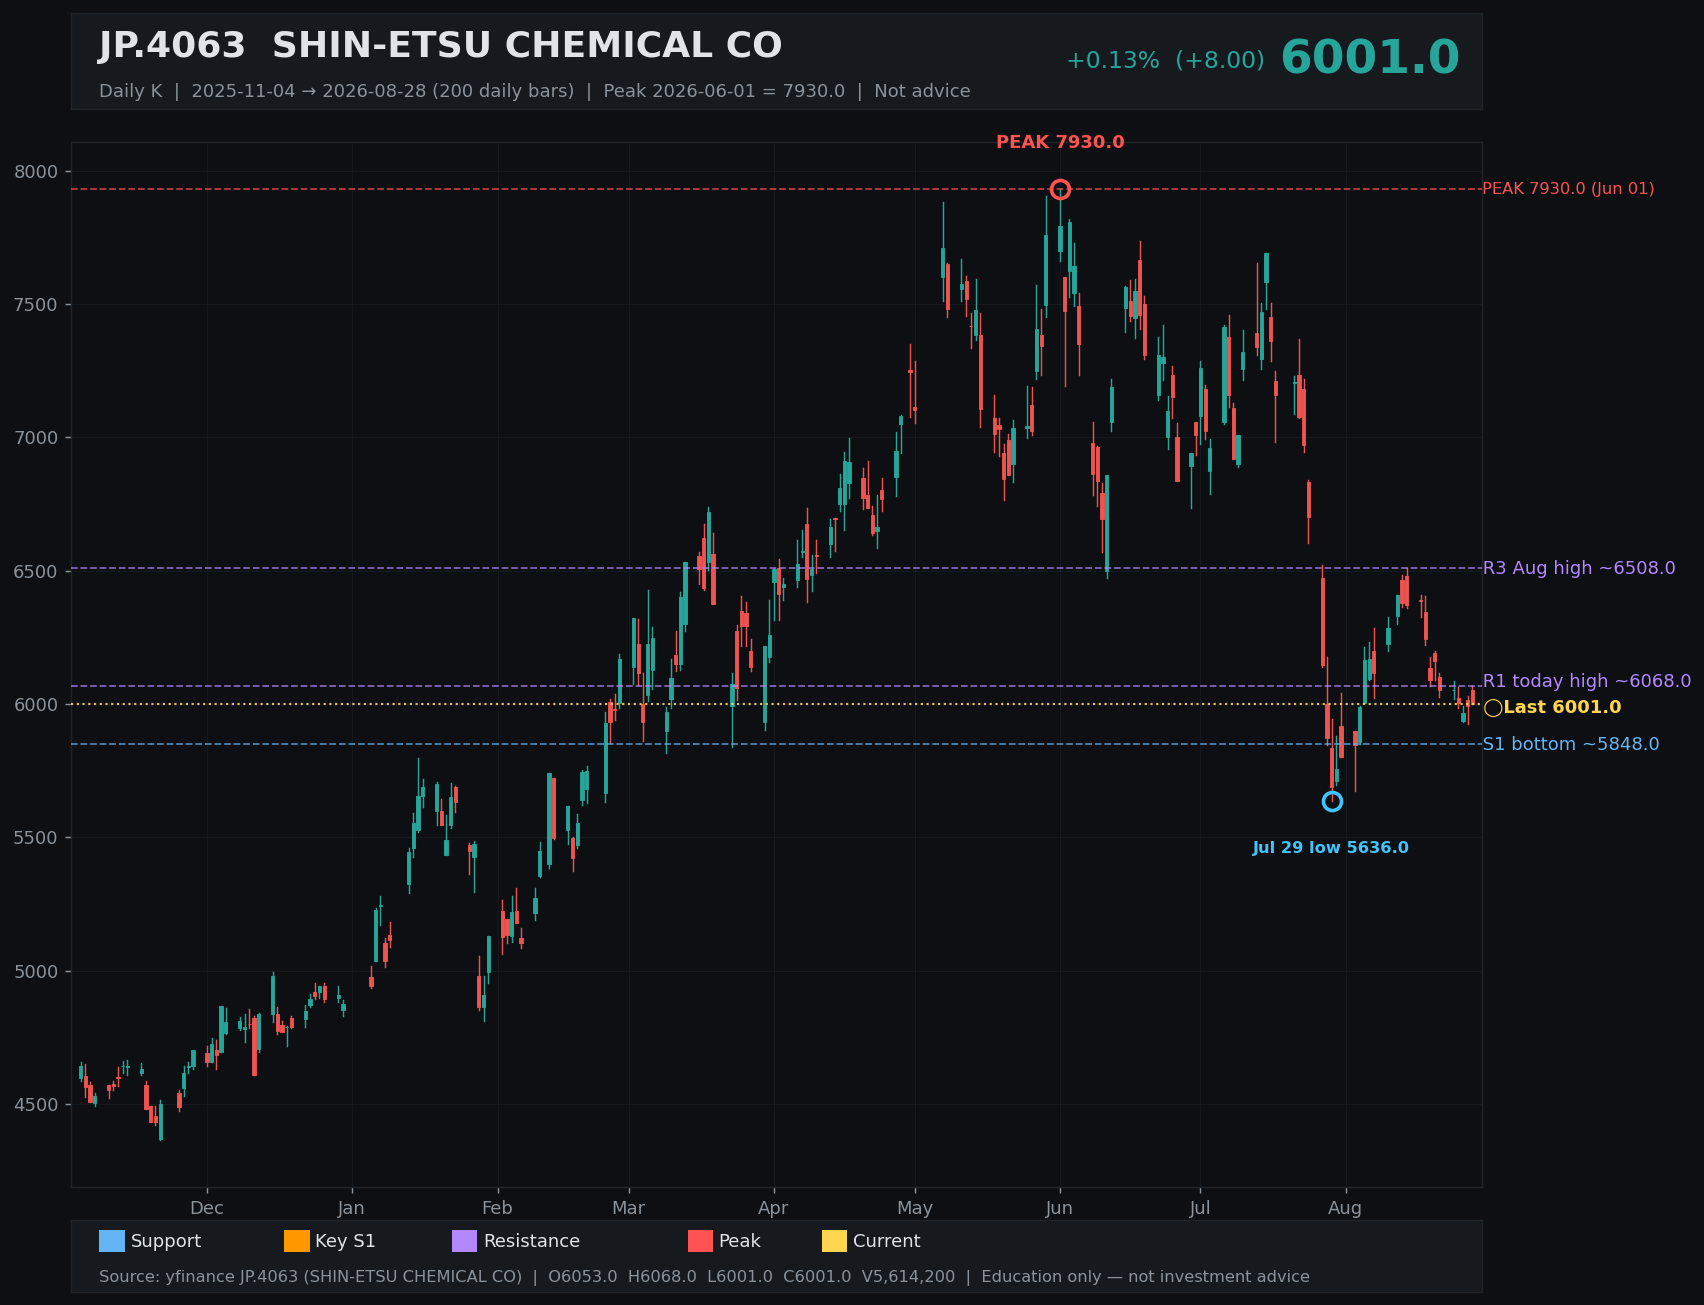Screen dimensions: 1704x1305
Task: Click the 5000 y-axis label
Action: 36,972
